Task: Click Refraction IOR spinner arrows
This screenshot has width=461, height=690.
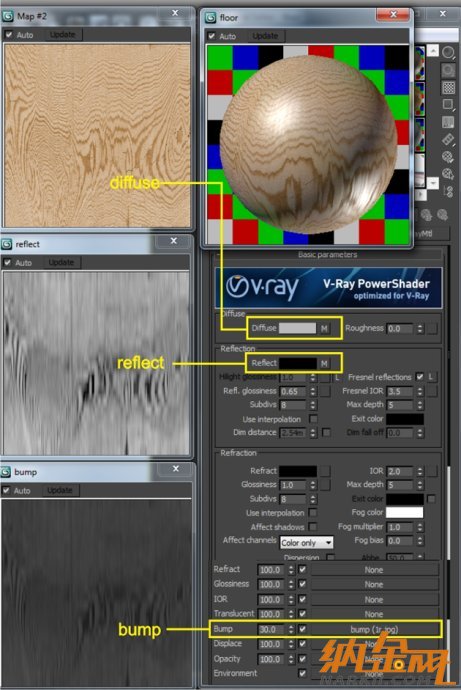Action: coord(420,471)
